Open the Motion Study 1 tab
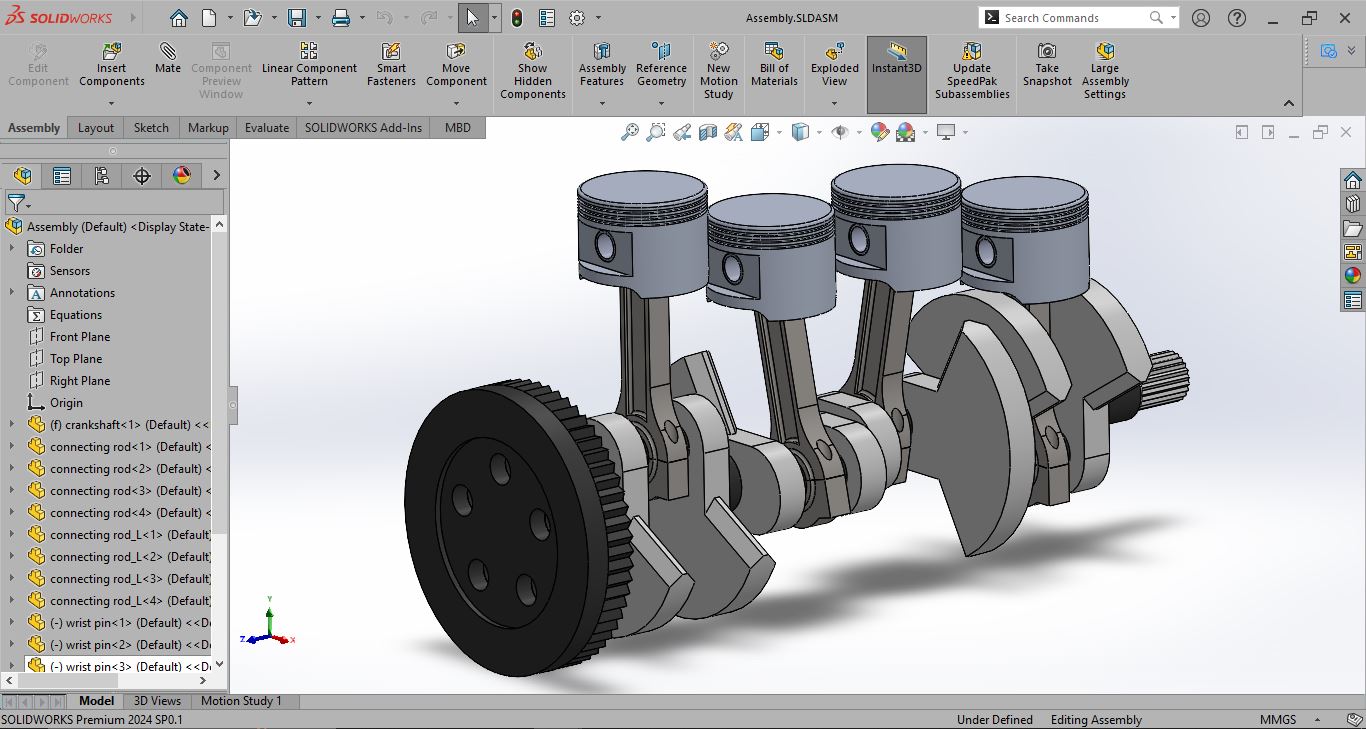Screen dimensions: 1366x729 tap(241, 701)
